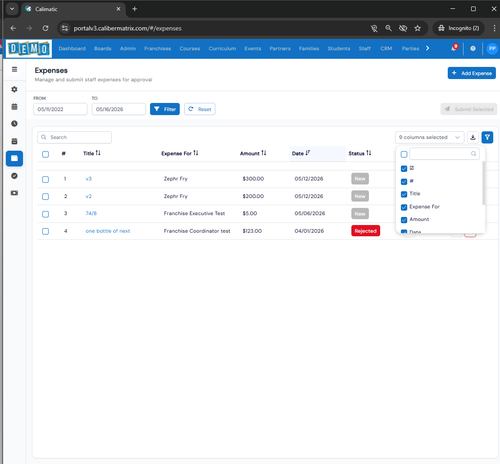Go to Franchises in top navigation
This screenshot has height=464, width=500.
[x=157, y=48]
